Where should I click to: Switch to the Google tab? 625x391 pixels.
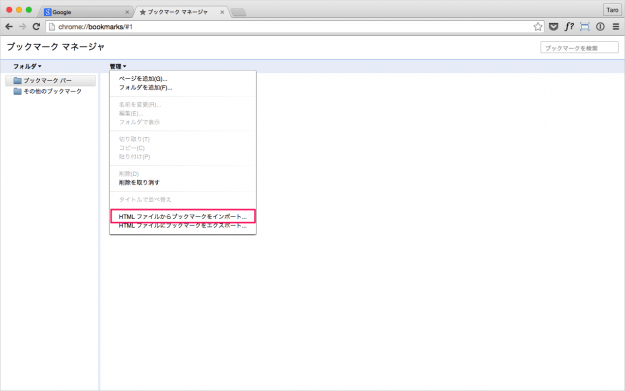[x=86, y=12]
